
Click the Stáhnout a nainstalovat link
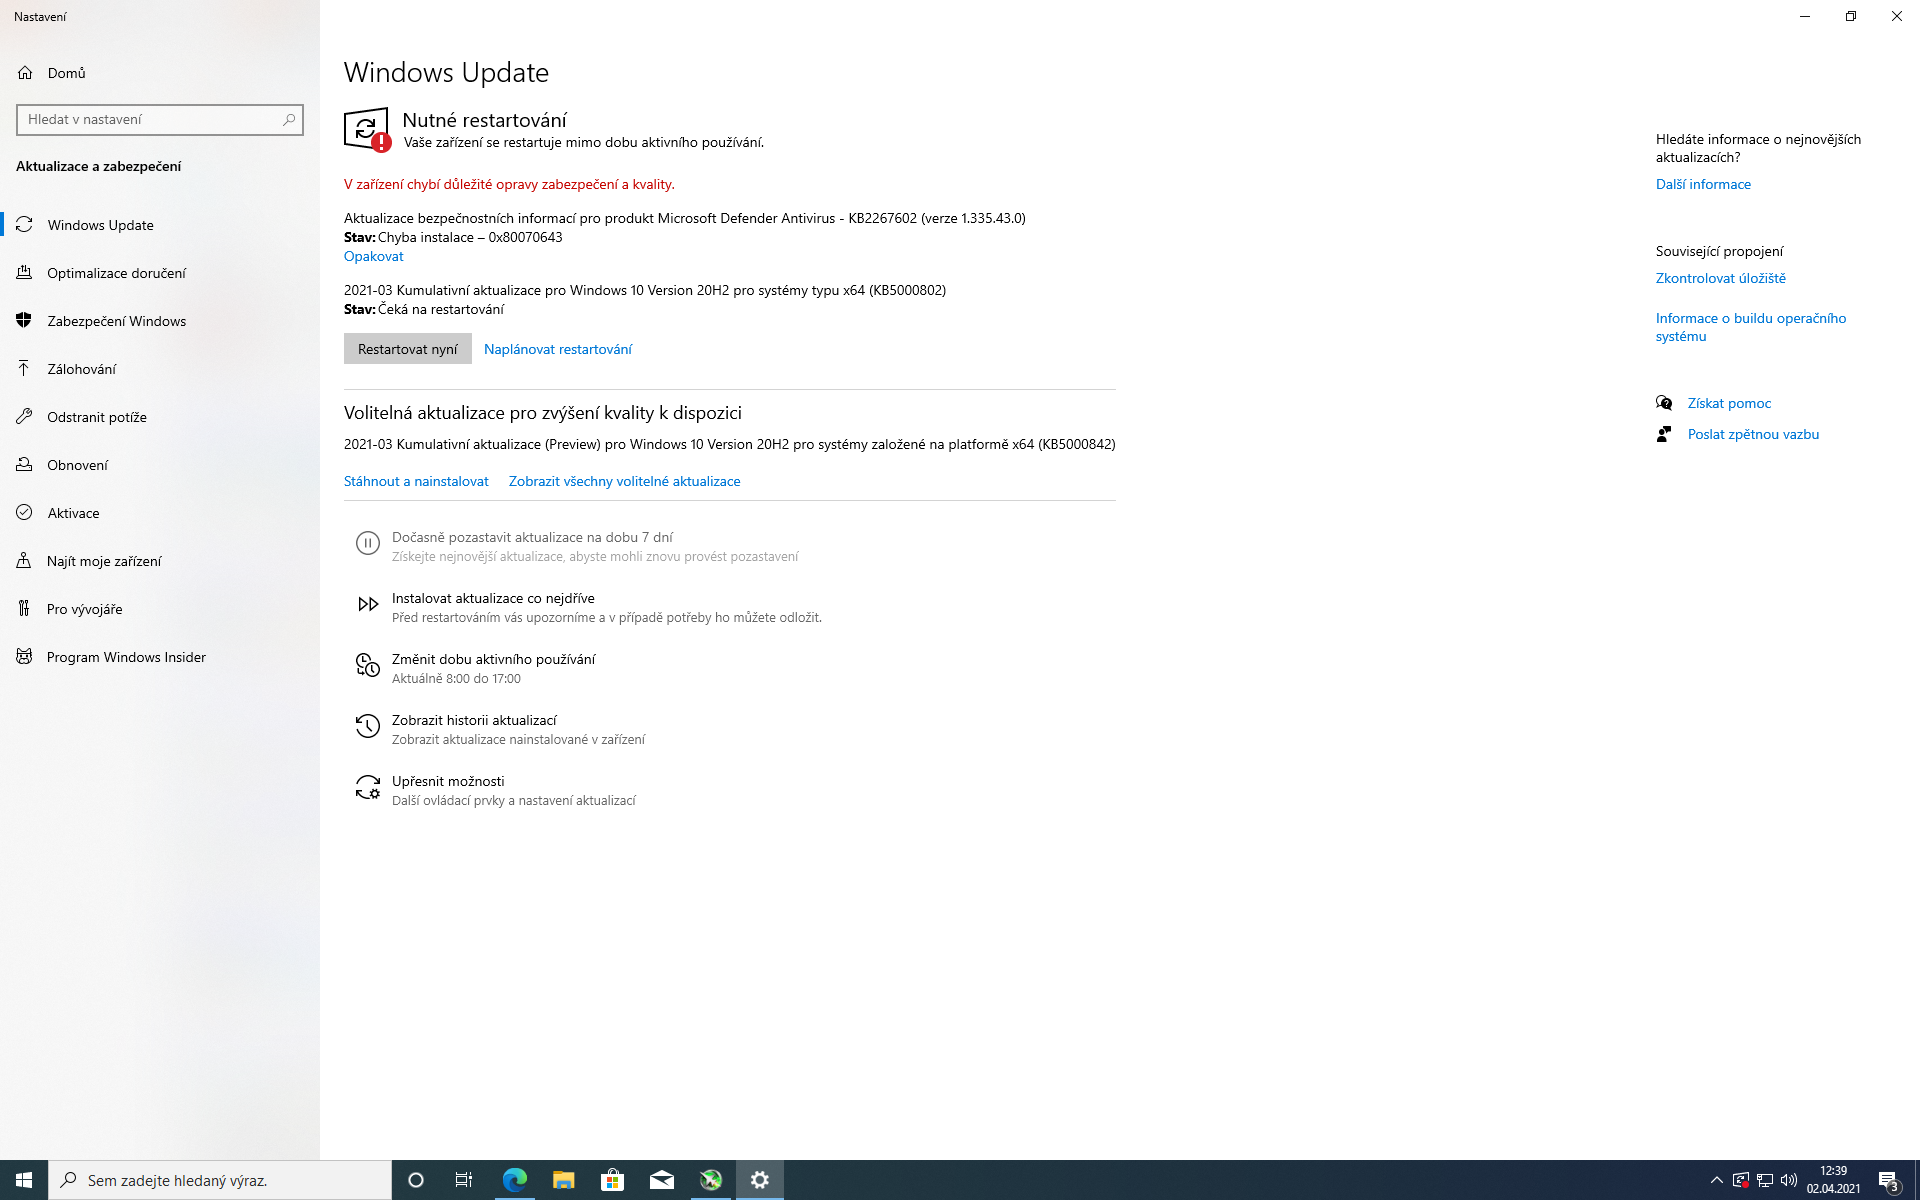coord(416,481)
